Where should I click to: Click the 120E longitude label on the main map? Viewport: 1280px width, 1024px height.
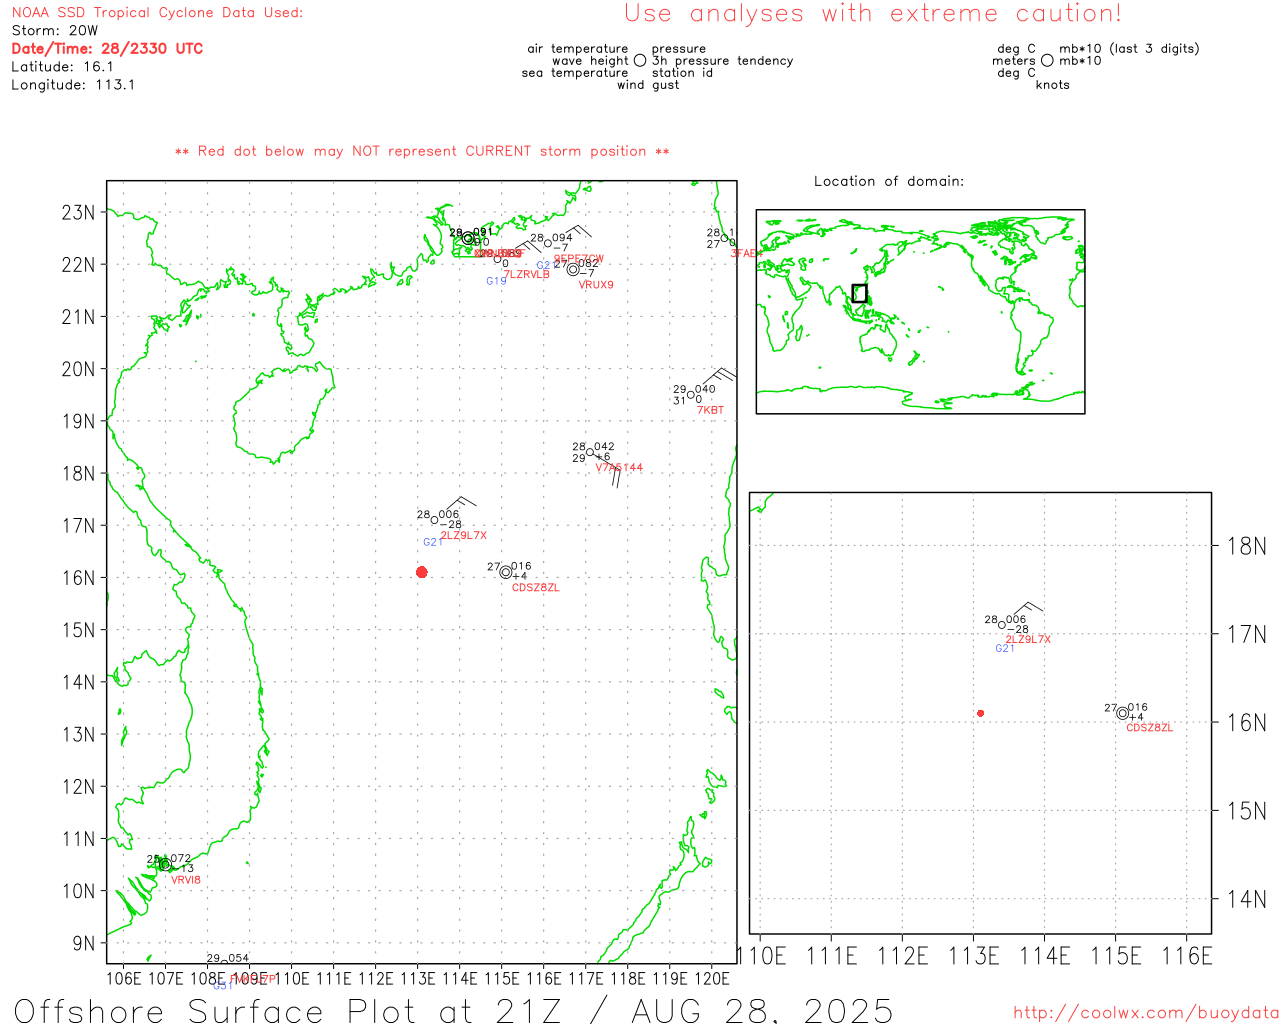pos(712,978)
